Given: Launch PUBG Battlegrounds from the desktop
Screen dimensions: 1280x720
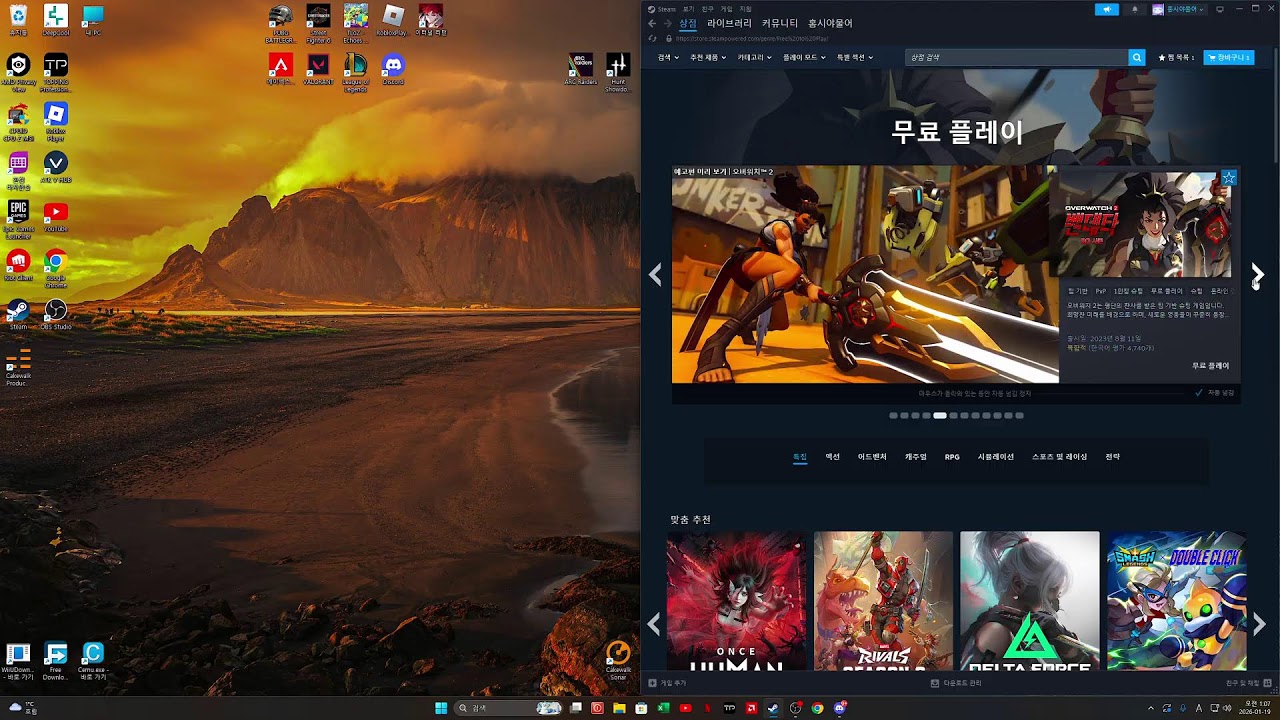Looking at the screenshot, I should point(281,21).
